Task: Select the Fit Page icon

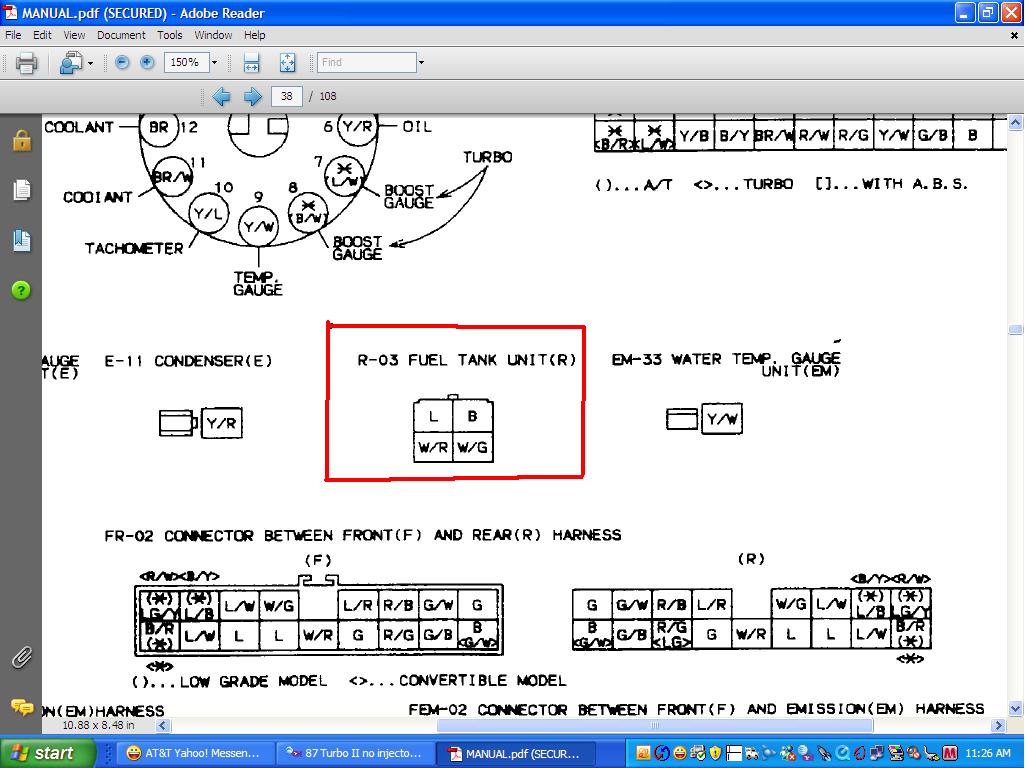Action: pyautogui.click(x=287, y=63)
